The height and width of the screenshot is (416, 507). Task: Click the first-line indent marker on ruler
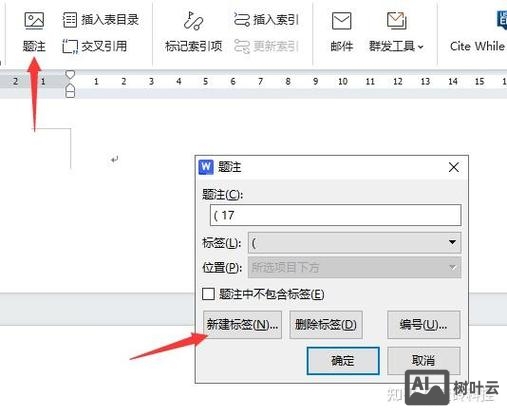click(70, 74)
